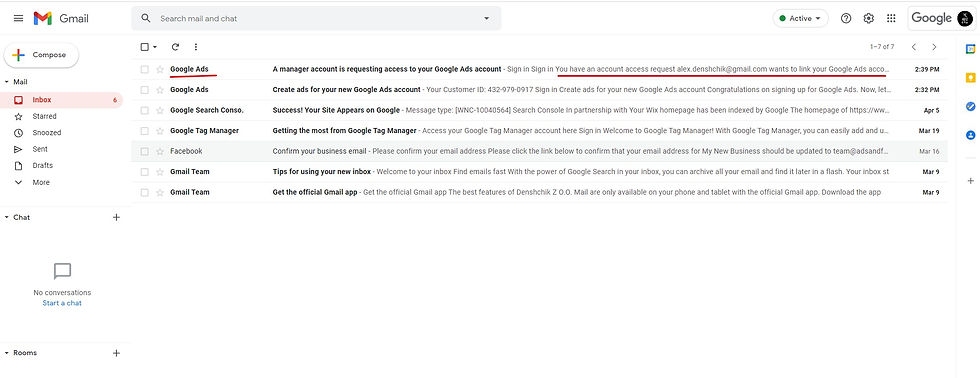Toggle the select all checkbox
Image resolution: width=980 pixels, height=378 pixels.
(x=145, y=47)
